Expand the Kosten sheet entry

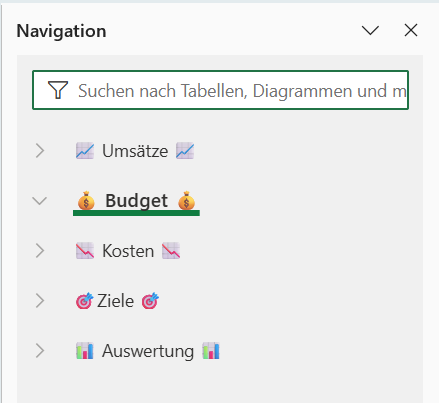[40, 251]
